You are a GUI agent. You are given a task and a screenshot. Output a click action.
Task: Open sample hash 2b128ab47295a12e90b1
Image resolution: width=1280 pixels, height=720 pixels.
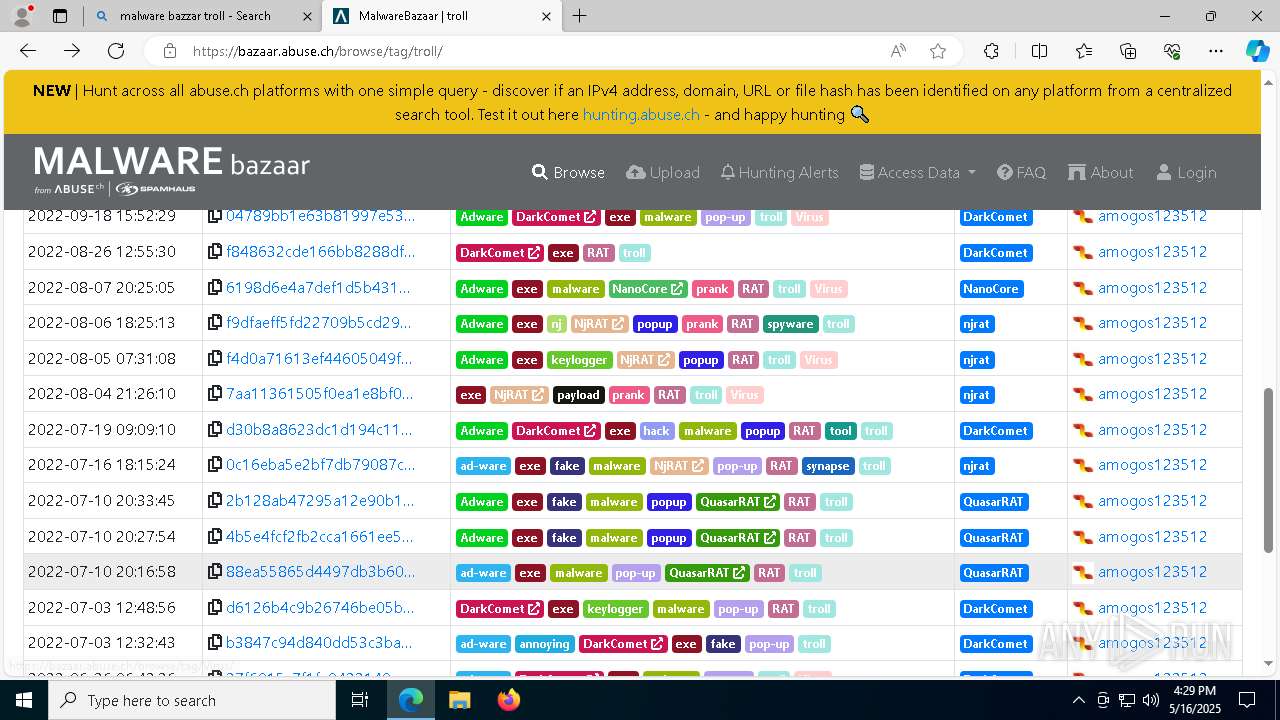click(x=320, y=501)
